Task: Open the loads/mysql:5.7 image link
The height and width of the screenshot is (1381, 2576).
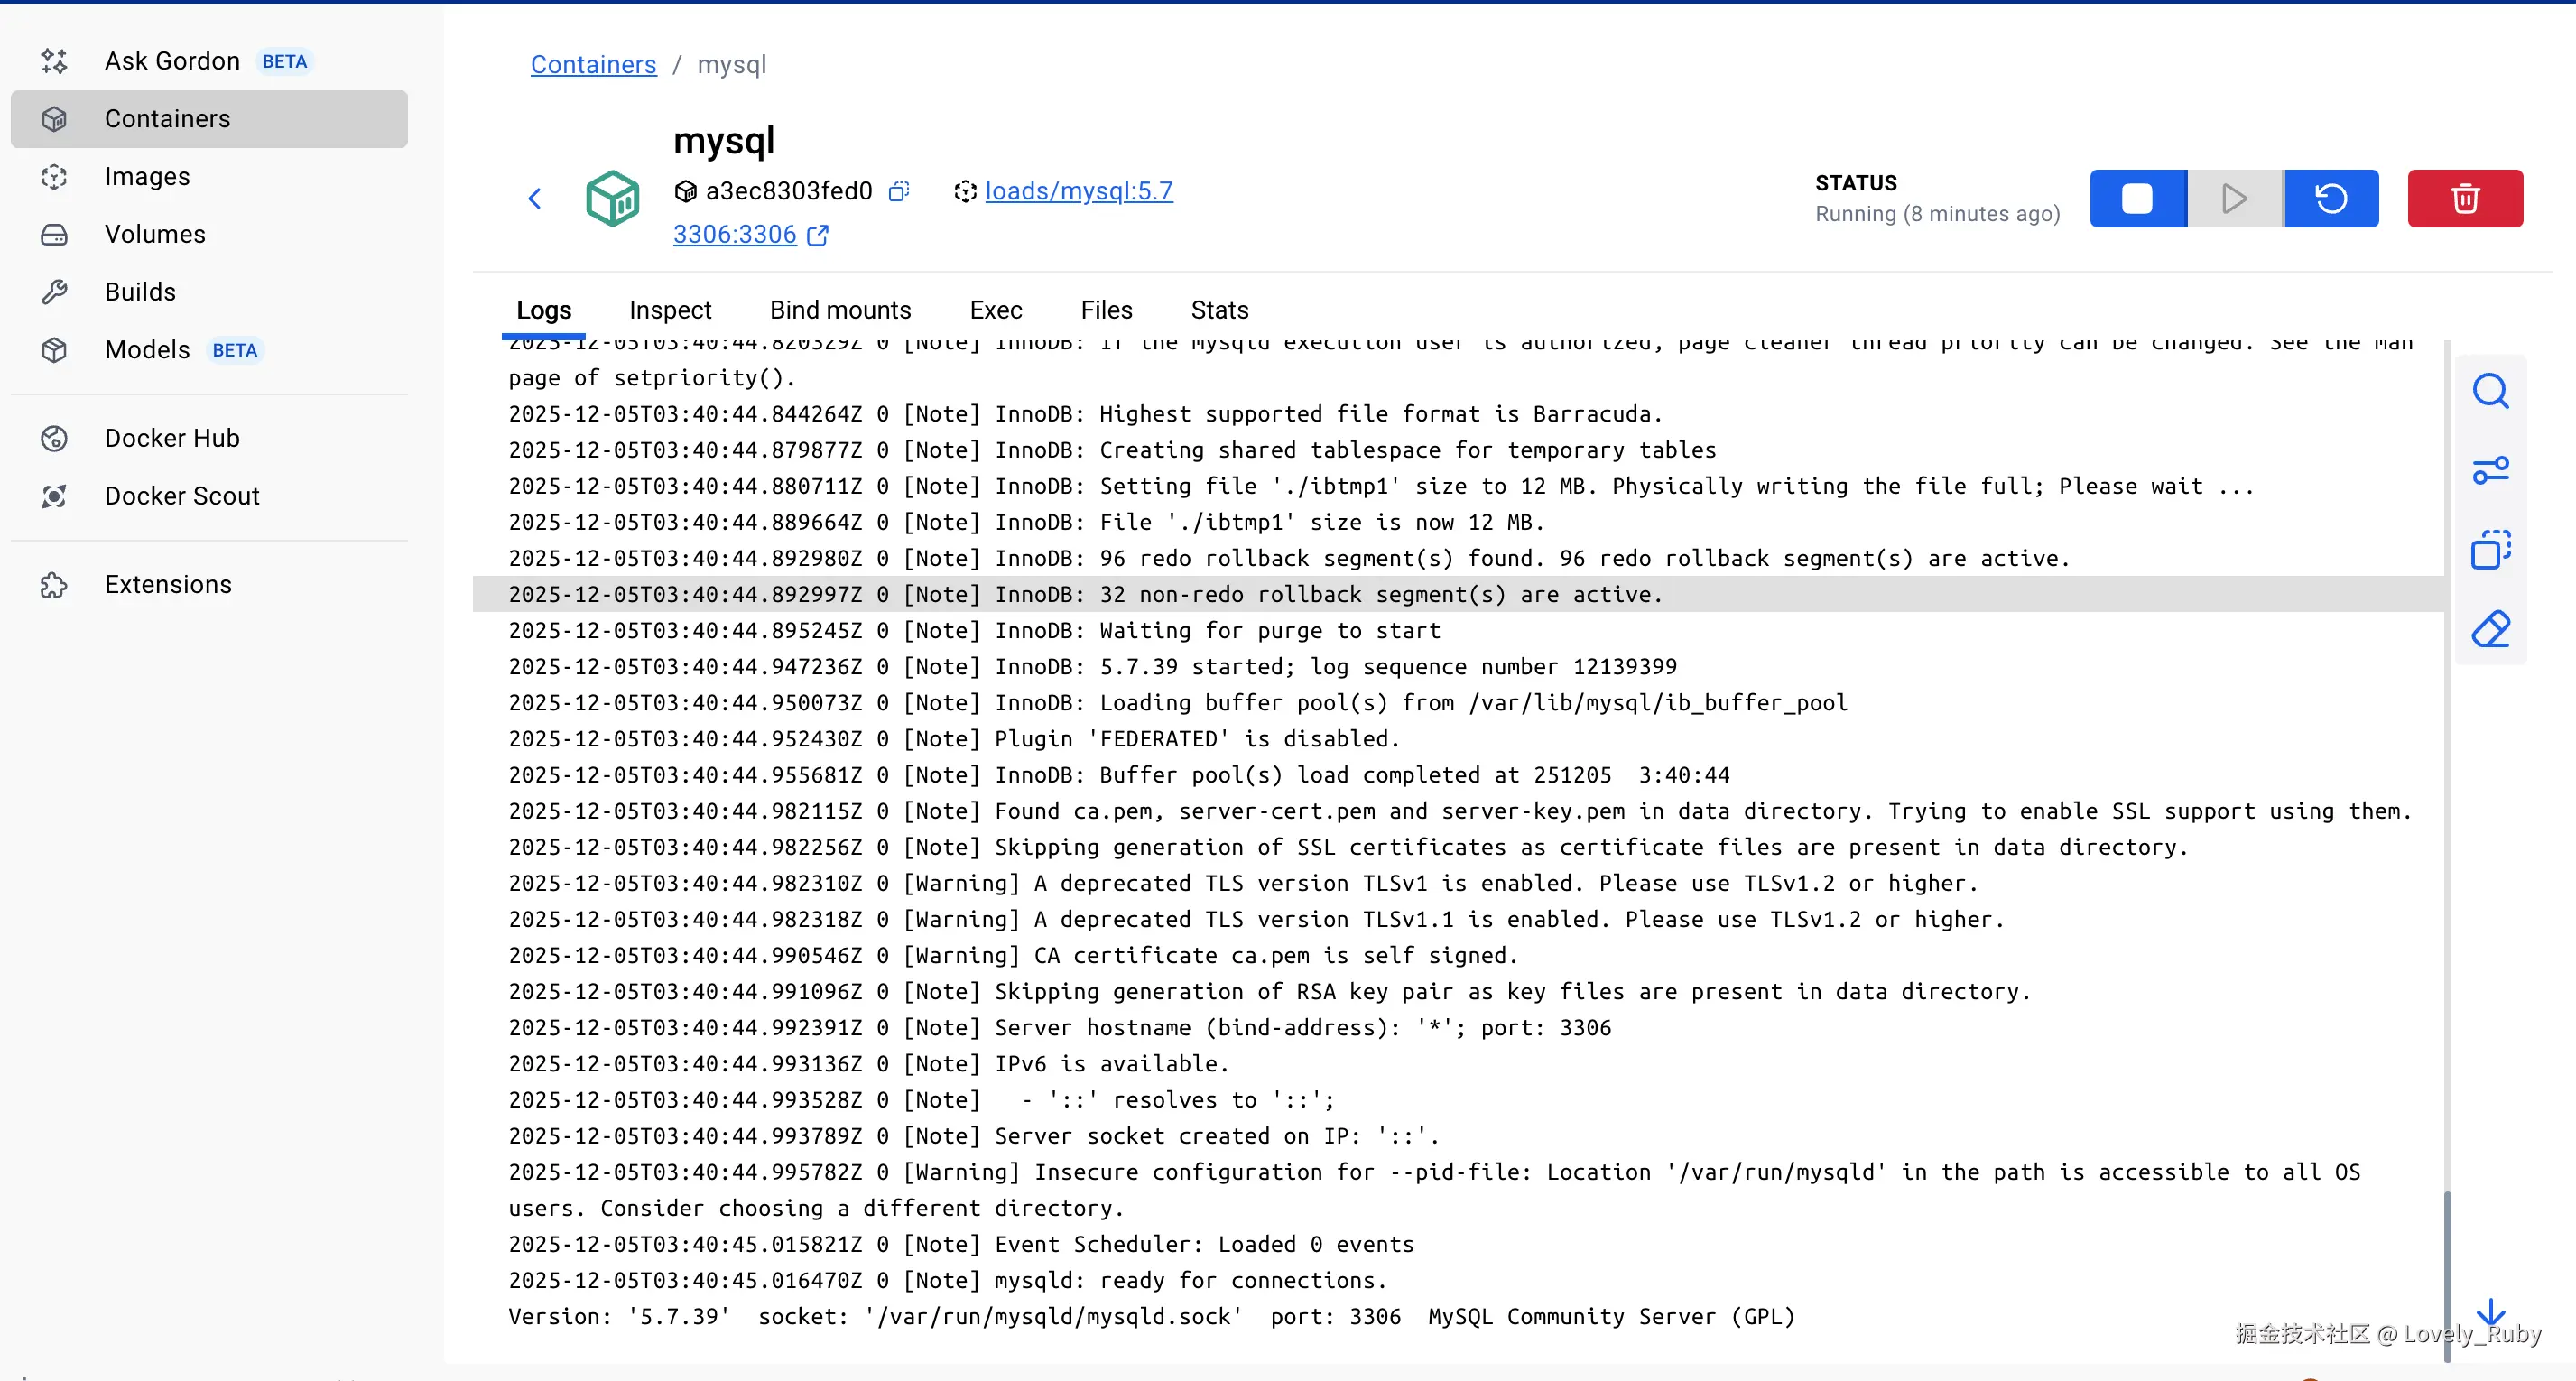Action: pyautogui.click(x=1078, y=191)
